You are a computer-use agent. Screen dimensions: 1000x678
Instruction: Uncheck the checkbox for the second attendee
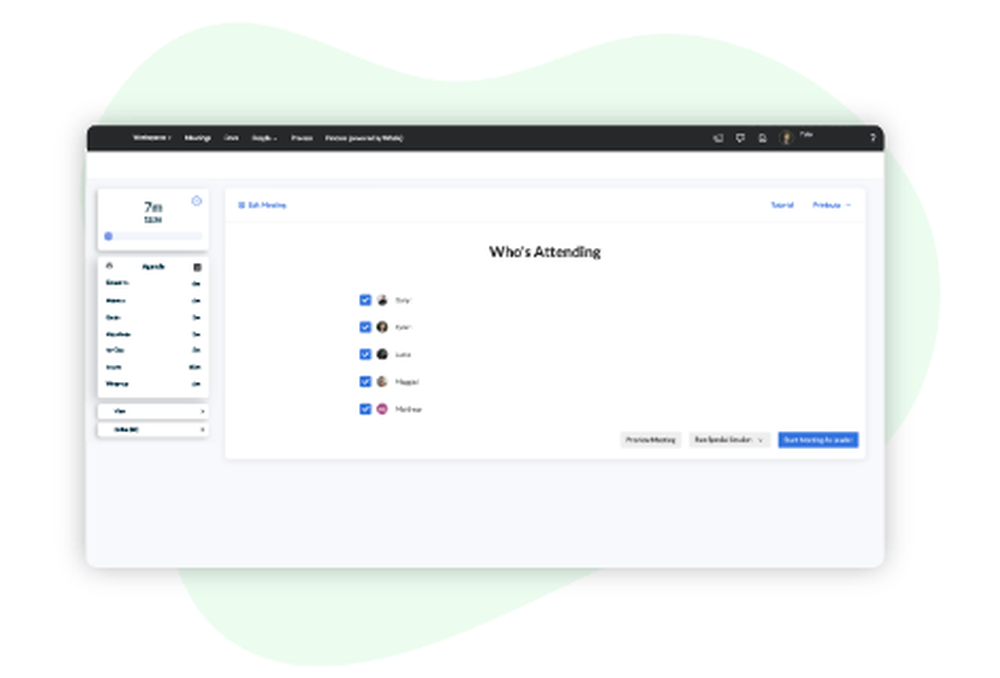365,327
